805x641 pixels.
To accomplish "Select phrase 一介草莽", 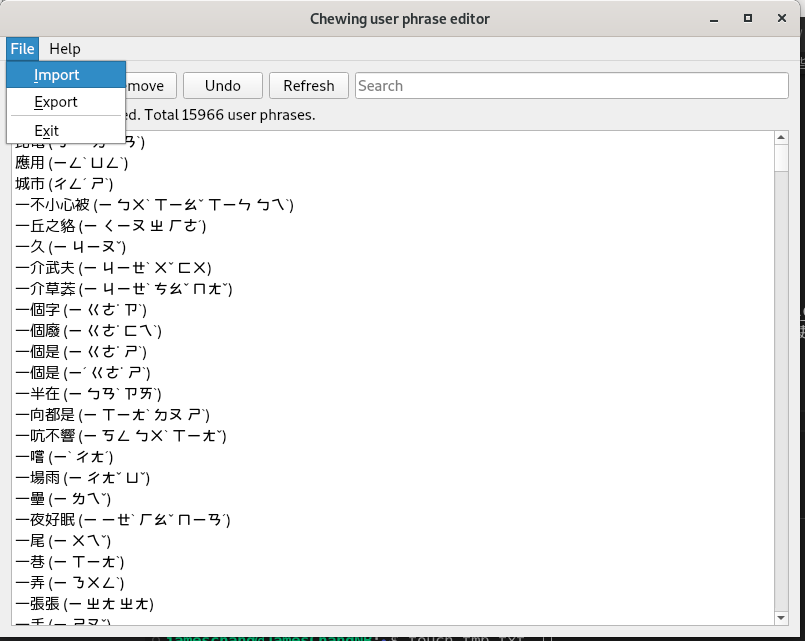I will 393,289.
